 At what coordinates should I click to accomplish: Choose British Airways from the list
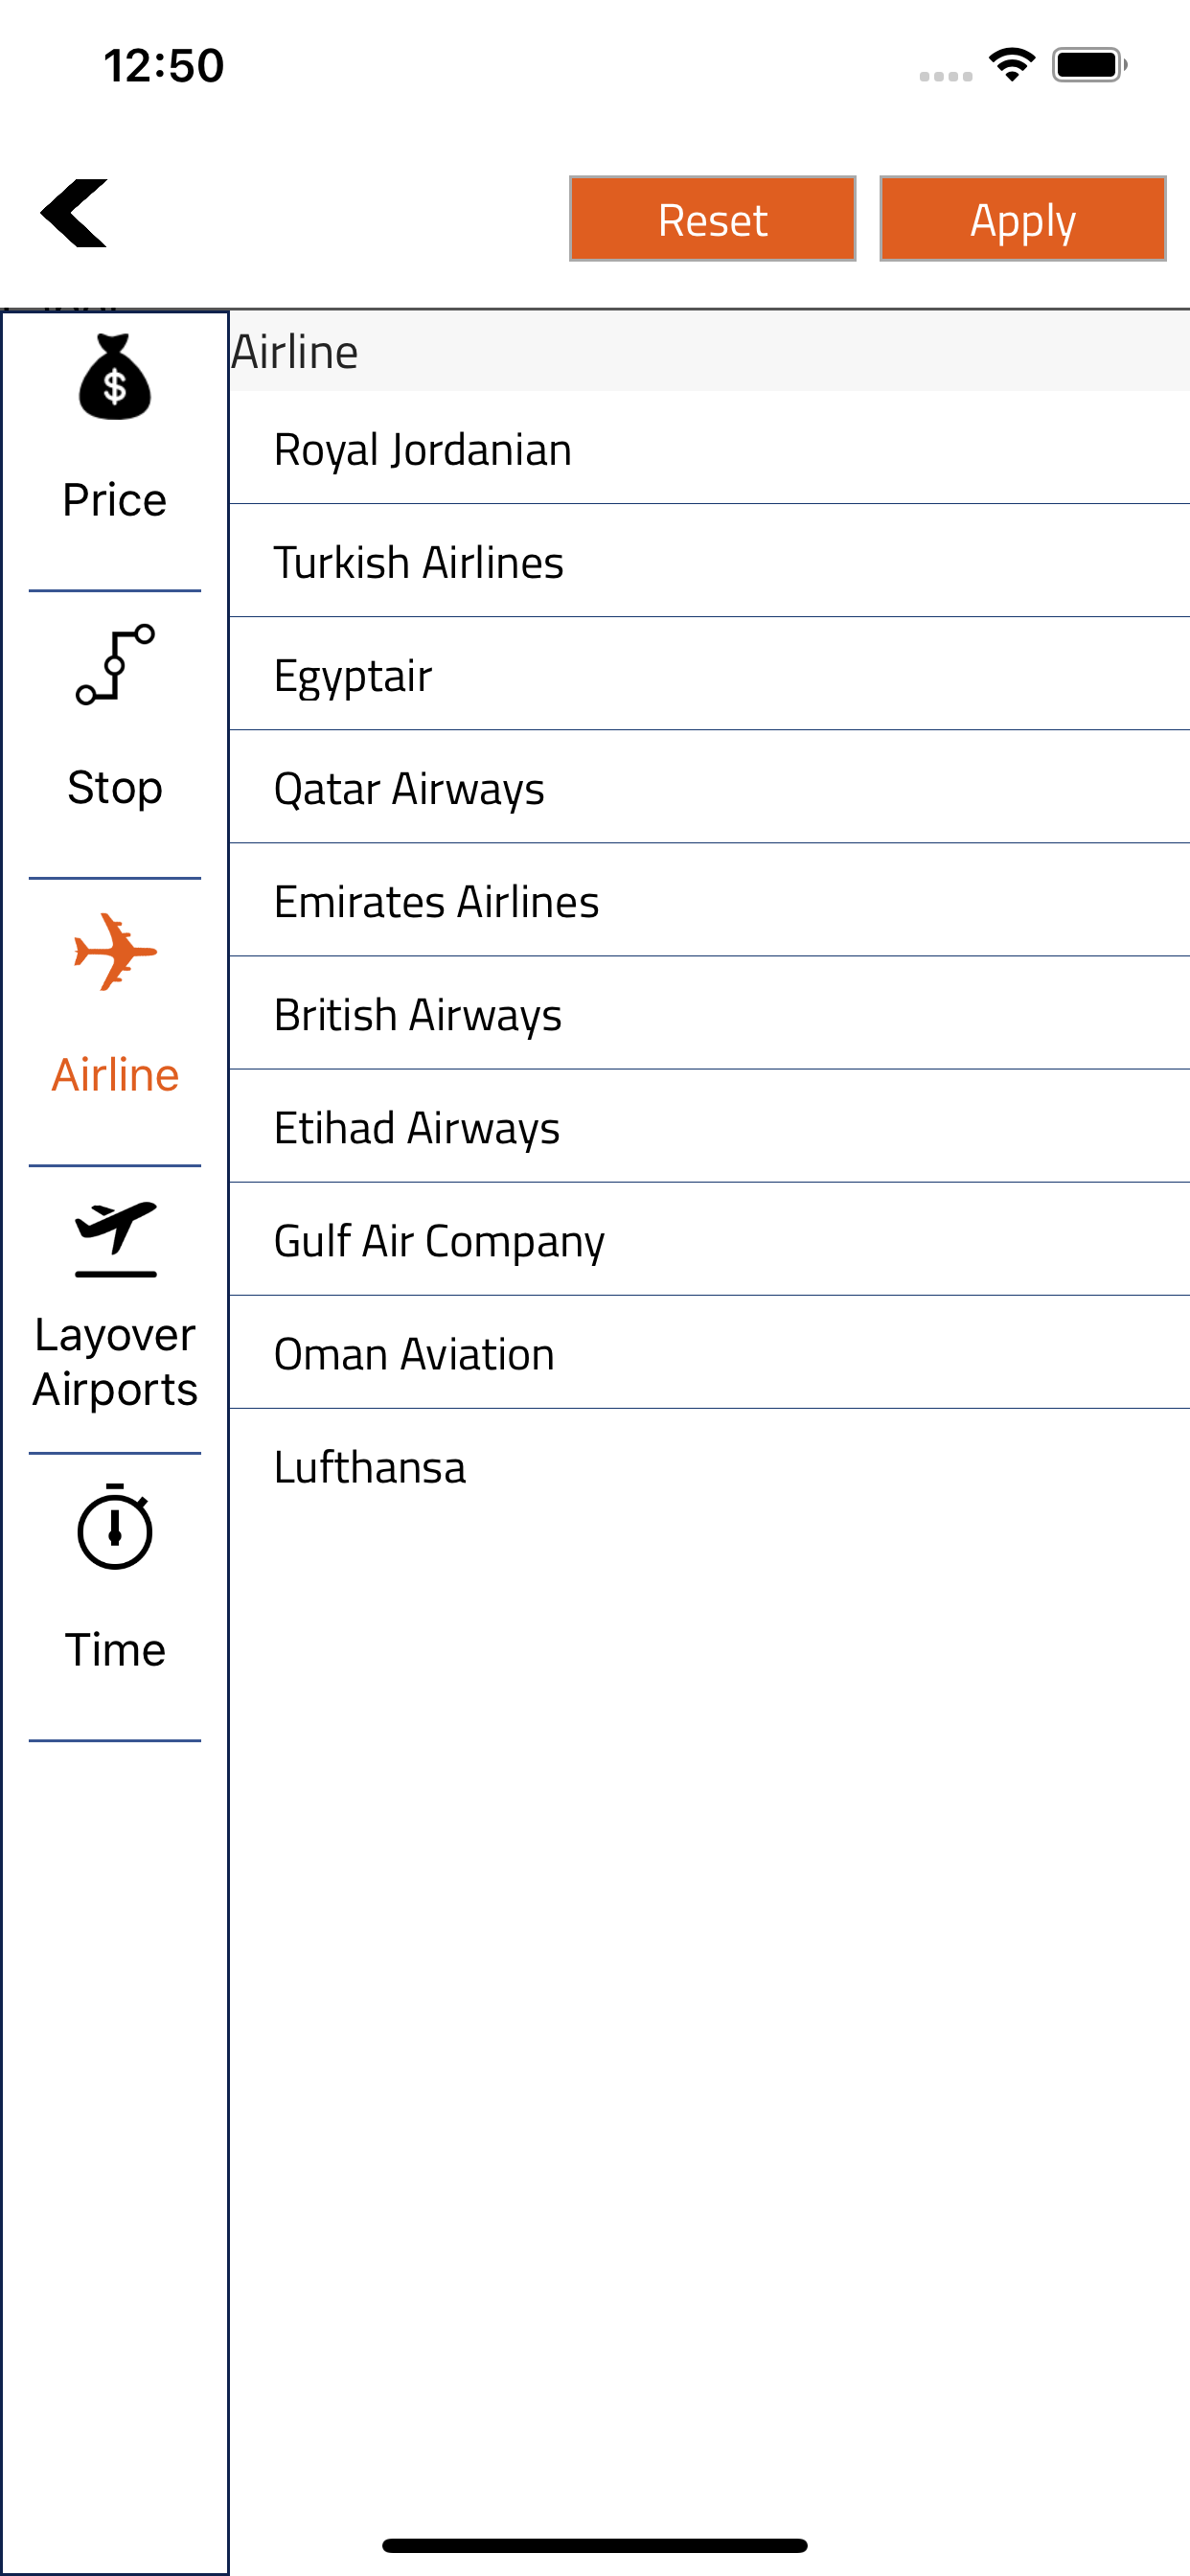click(x=709, y=1013)
